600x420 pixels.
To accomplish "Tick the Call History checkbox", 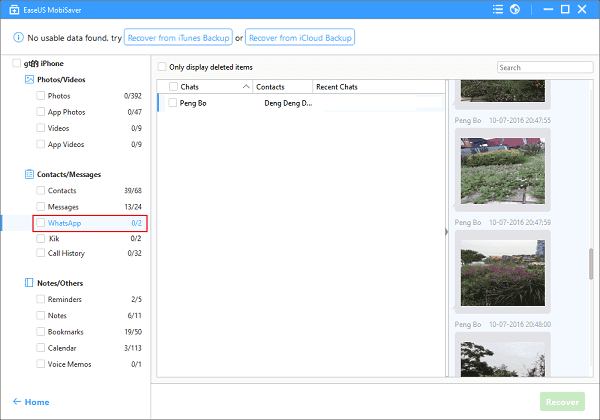I will (x=41, y=253).
